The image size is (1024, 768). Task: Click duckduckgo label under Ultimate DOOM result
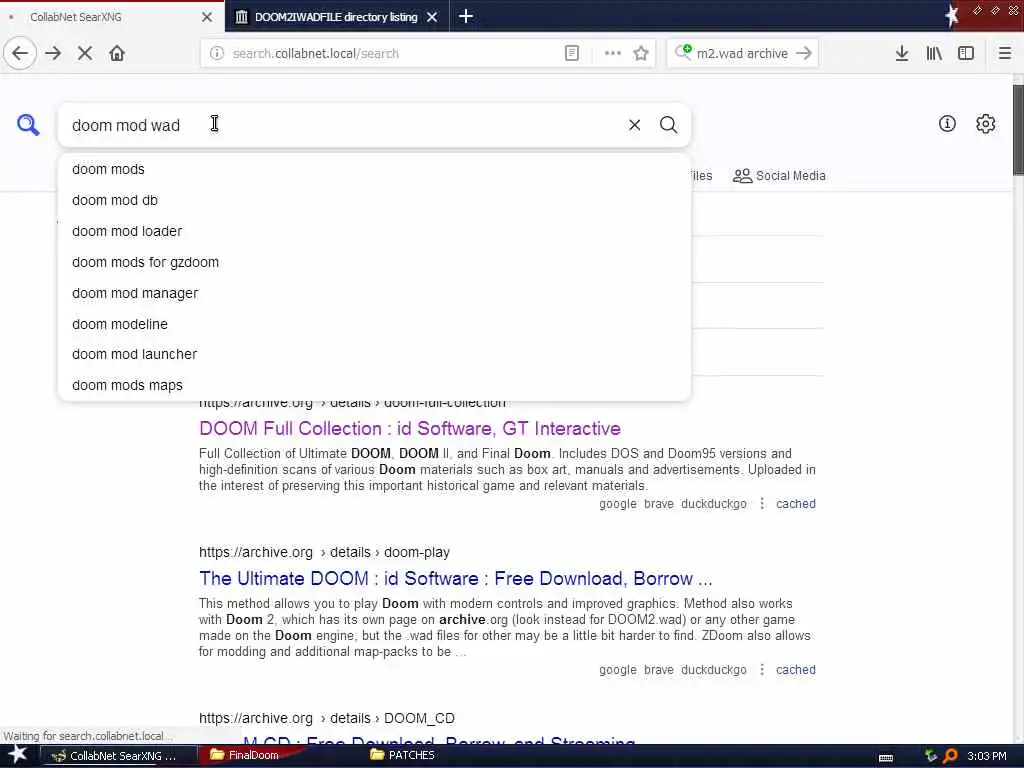point(714,669)
